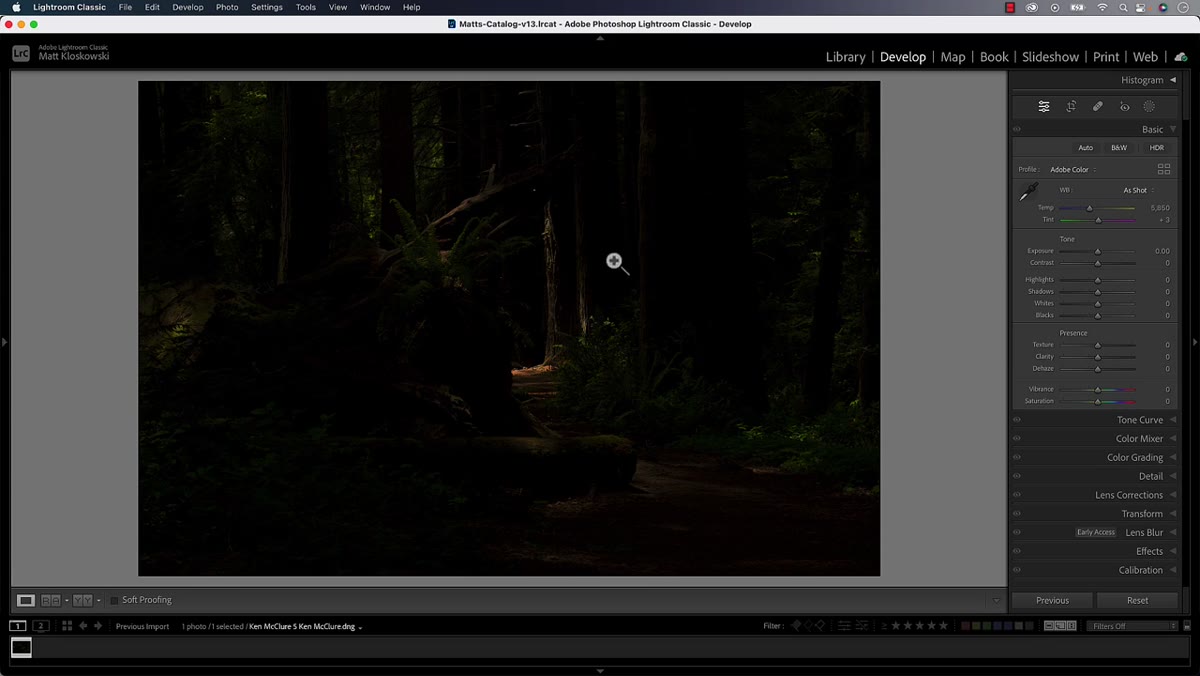Select the Loupe view mode icon

pyautogui.click(x=26, y=600)
